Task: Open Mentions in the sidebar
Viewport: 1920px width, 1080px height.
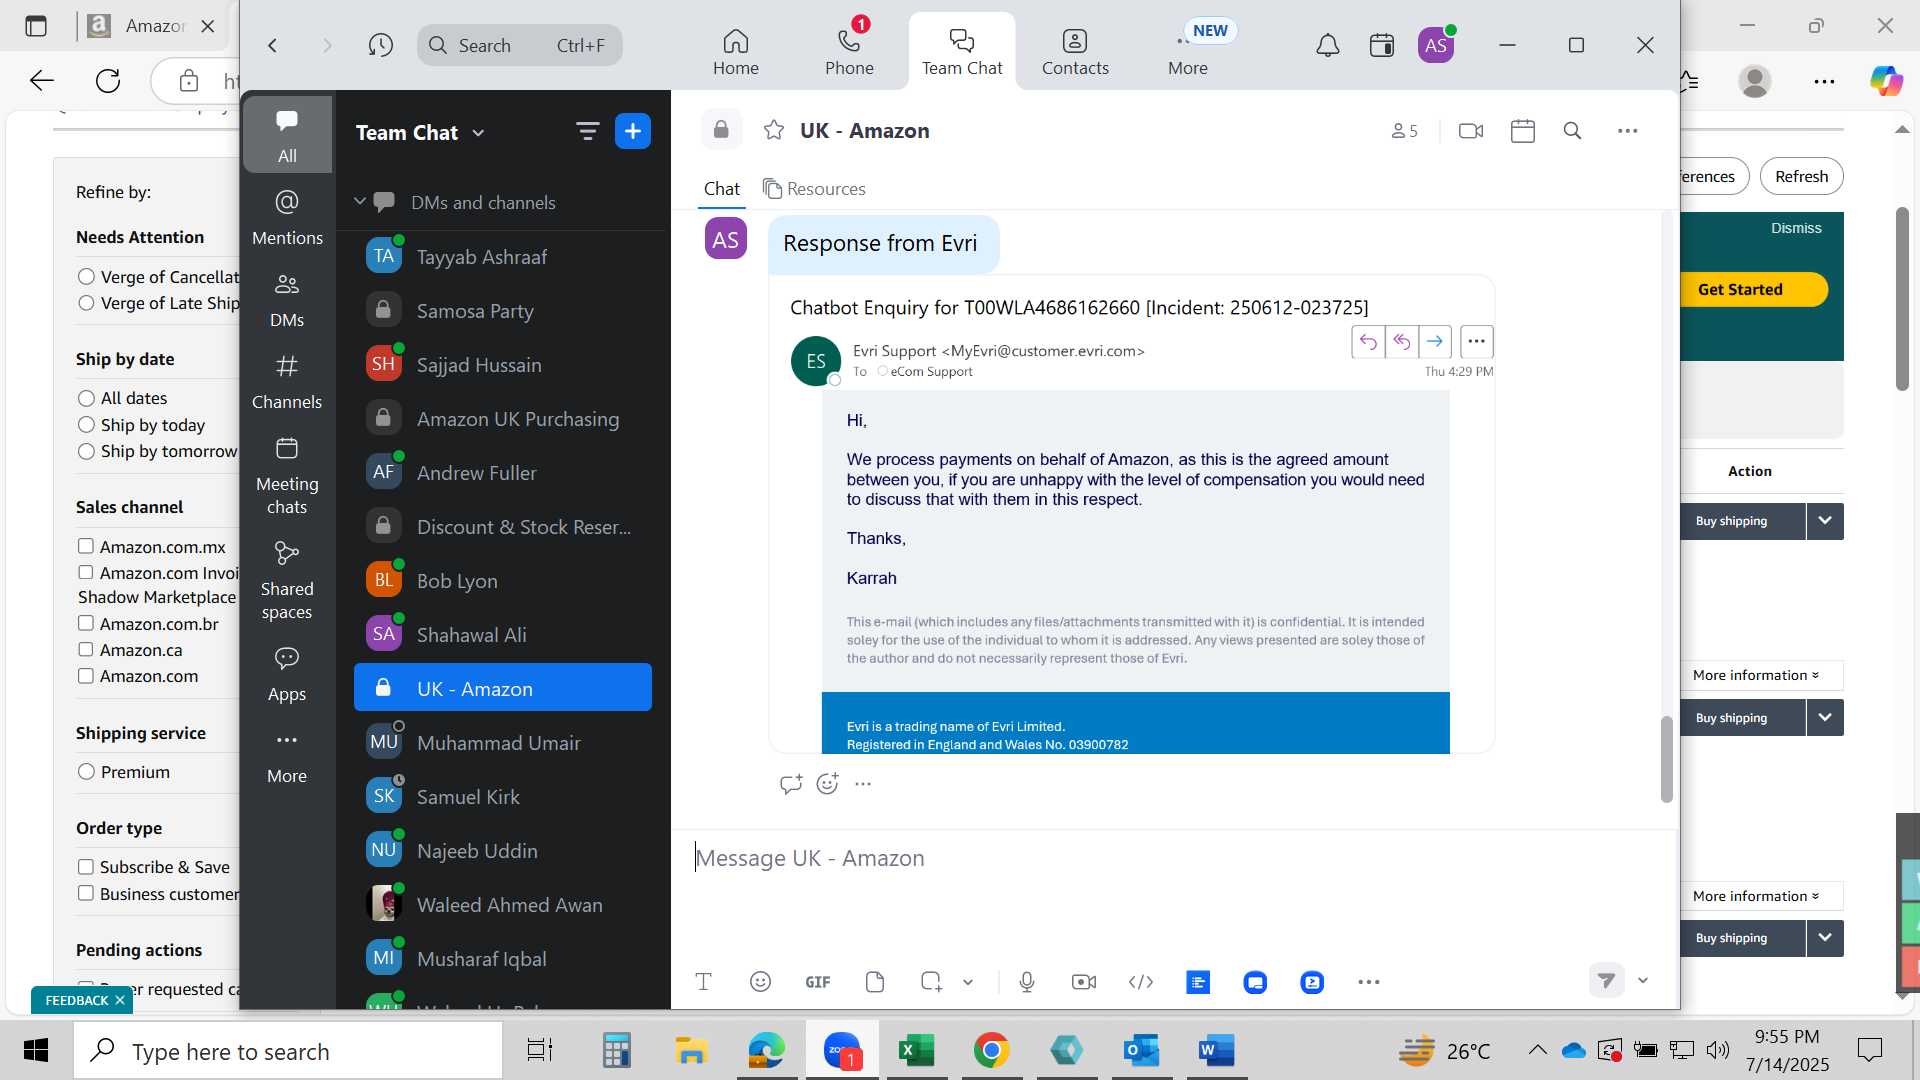Action: pos(287,218)
